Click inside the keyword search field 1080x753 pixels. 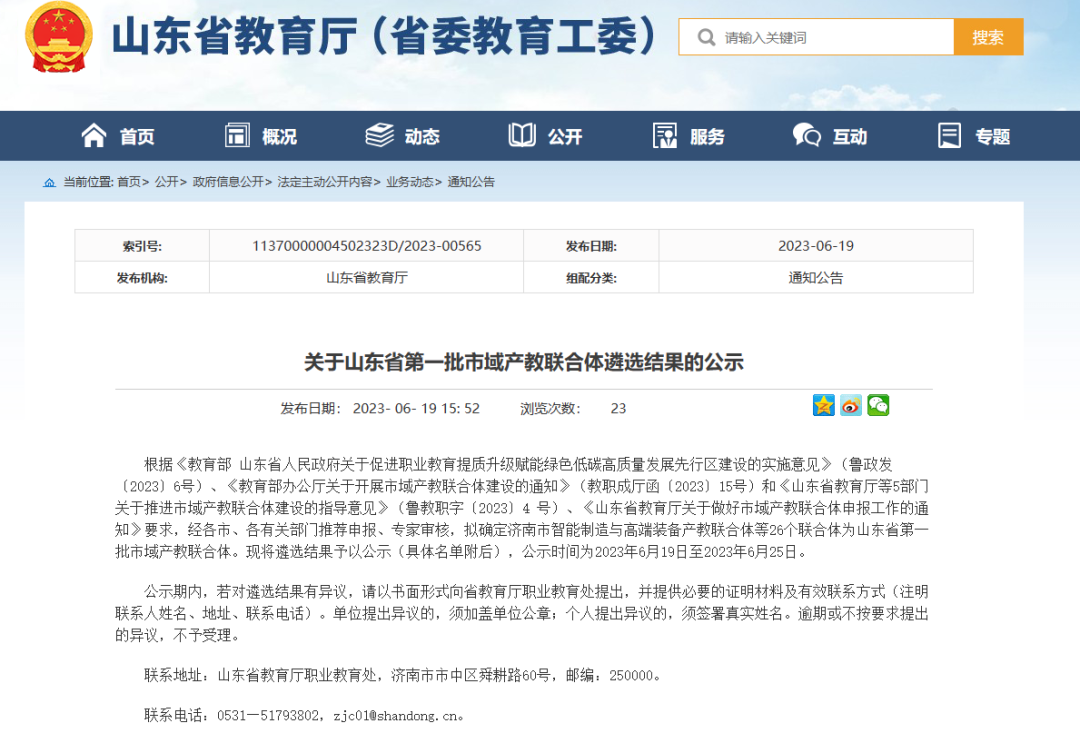tap(820, 36)
